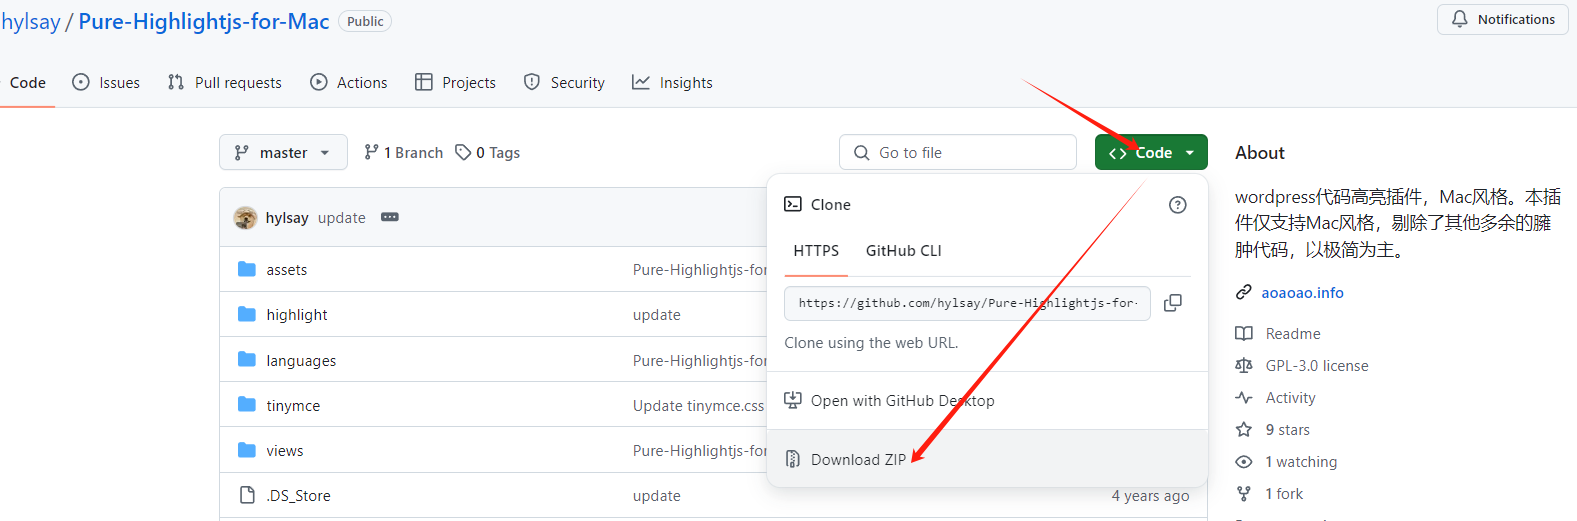1577x521 pixels.
Task: View the GPL-3.0 license link
Action: pyautogui.click(x=1317, y=366)
